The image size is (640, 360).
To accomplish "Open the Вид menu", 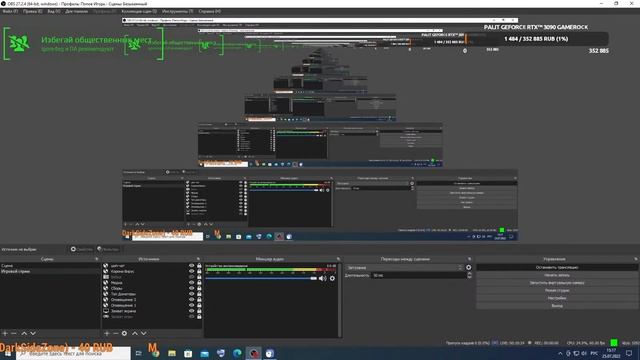I will click(x=53, y=11).
